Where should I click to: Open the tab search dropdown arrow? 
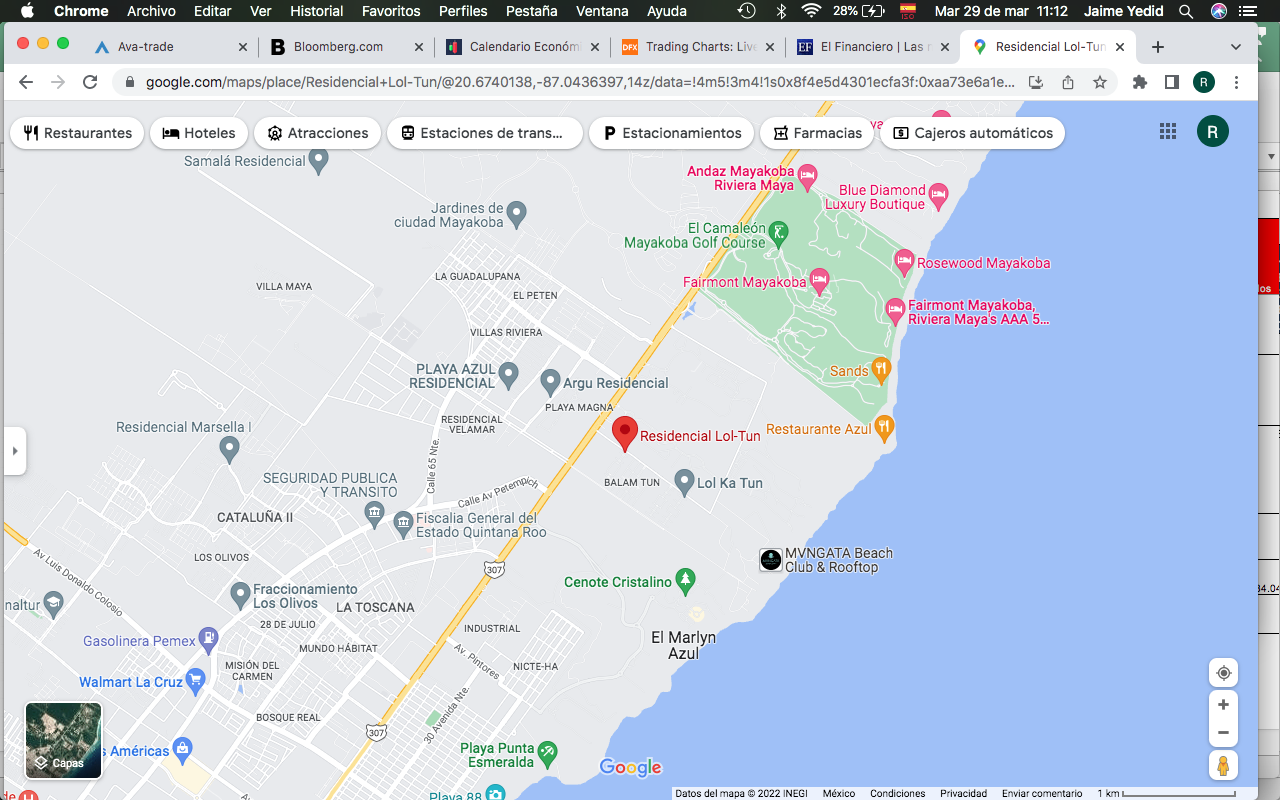coord(1236,47)
